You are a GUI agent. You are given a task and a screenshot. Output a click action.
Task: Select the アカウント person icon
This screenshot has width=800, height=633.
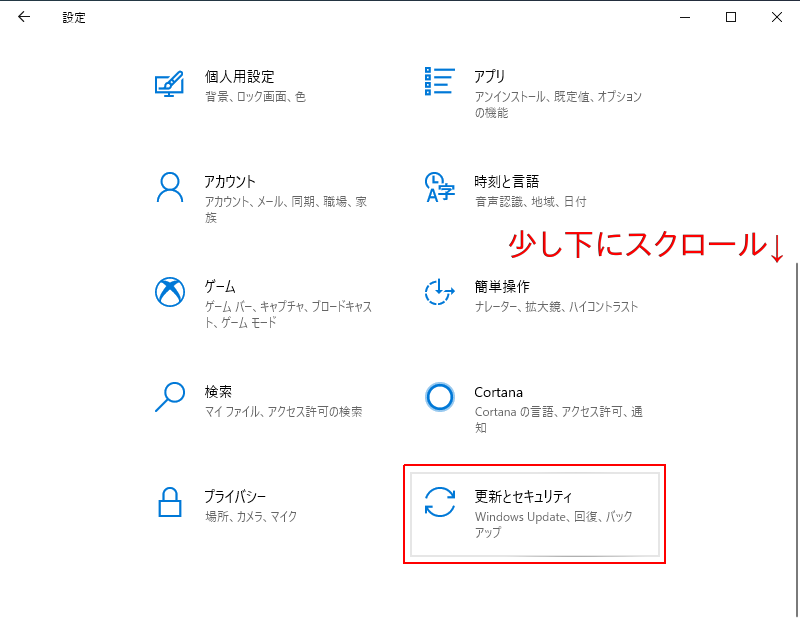170,188
